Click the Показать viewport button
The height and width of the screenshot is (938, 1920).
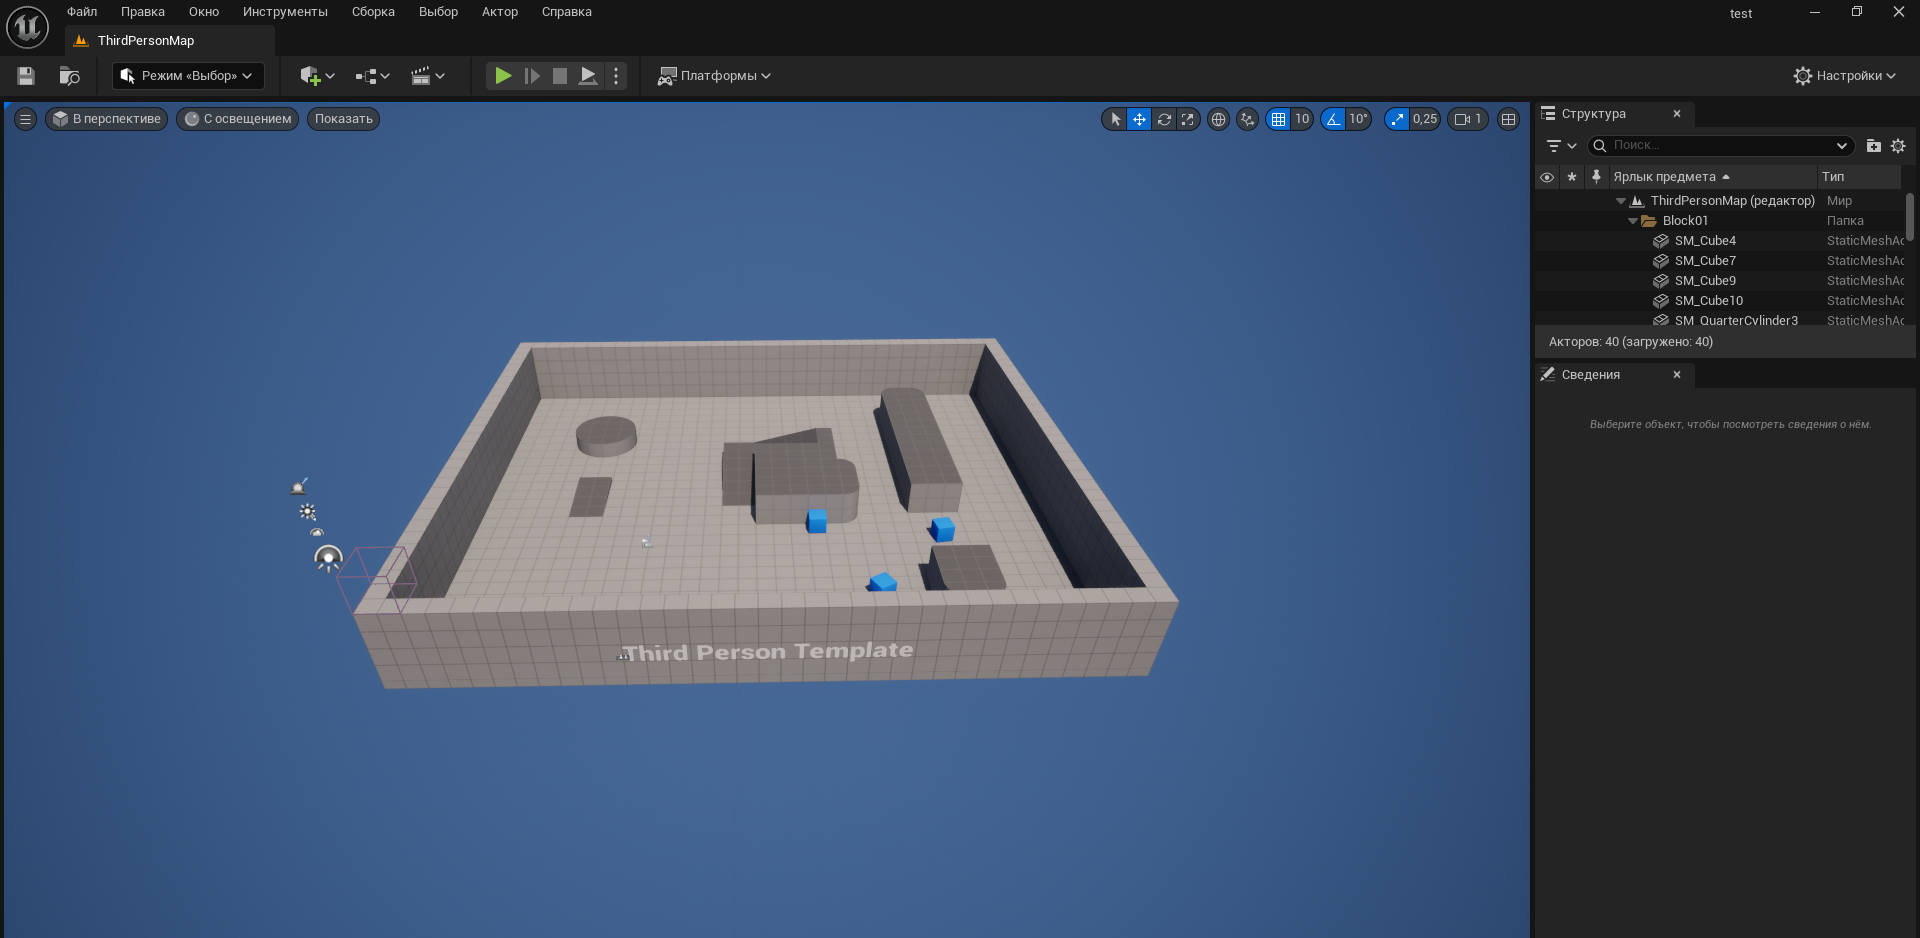(x=343, y=119)
